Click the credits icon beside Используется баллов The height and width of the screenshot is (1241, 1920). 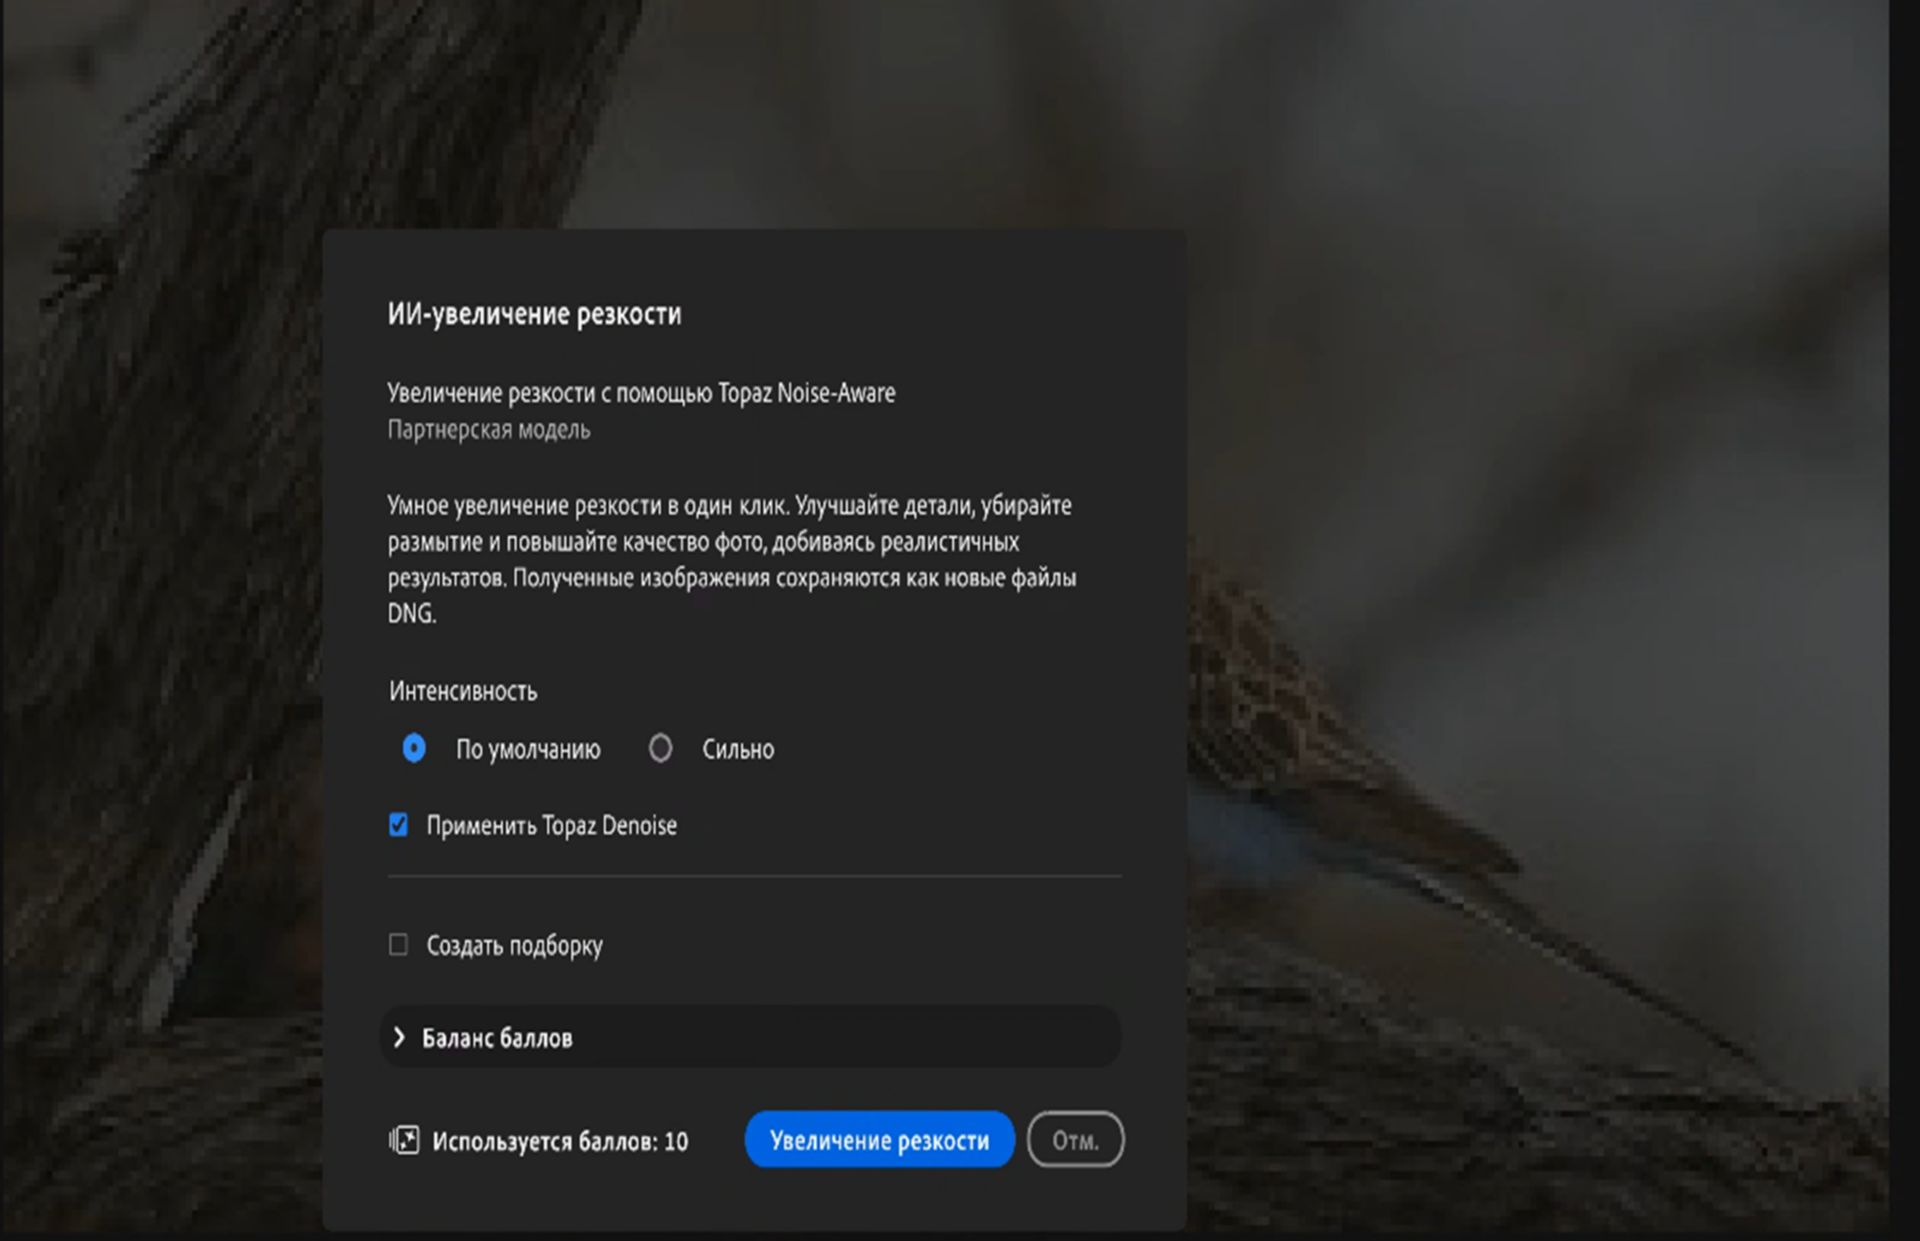pyautogui.click(x=404, y=1140)
